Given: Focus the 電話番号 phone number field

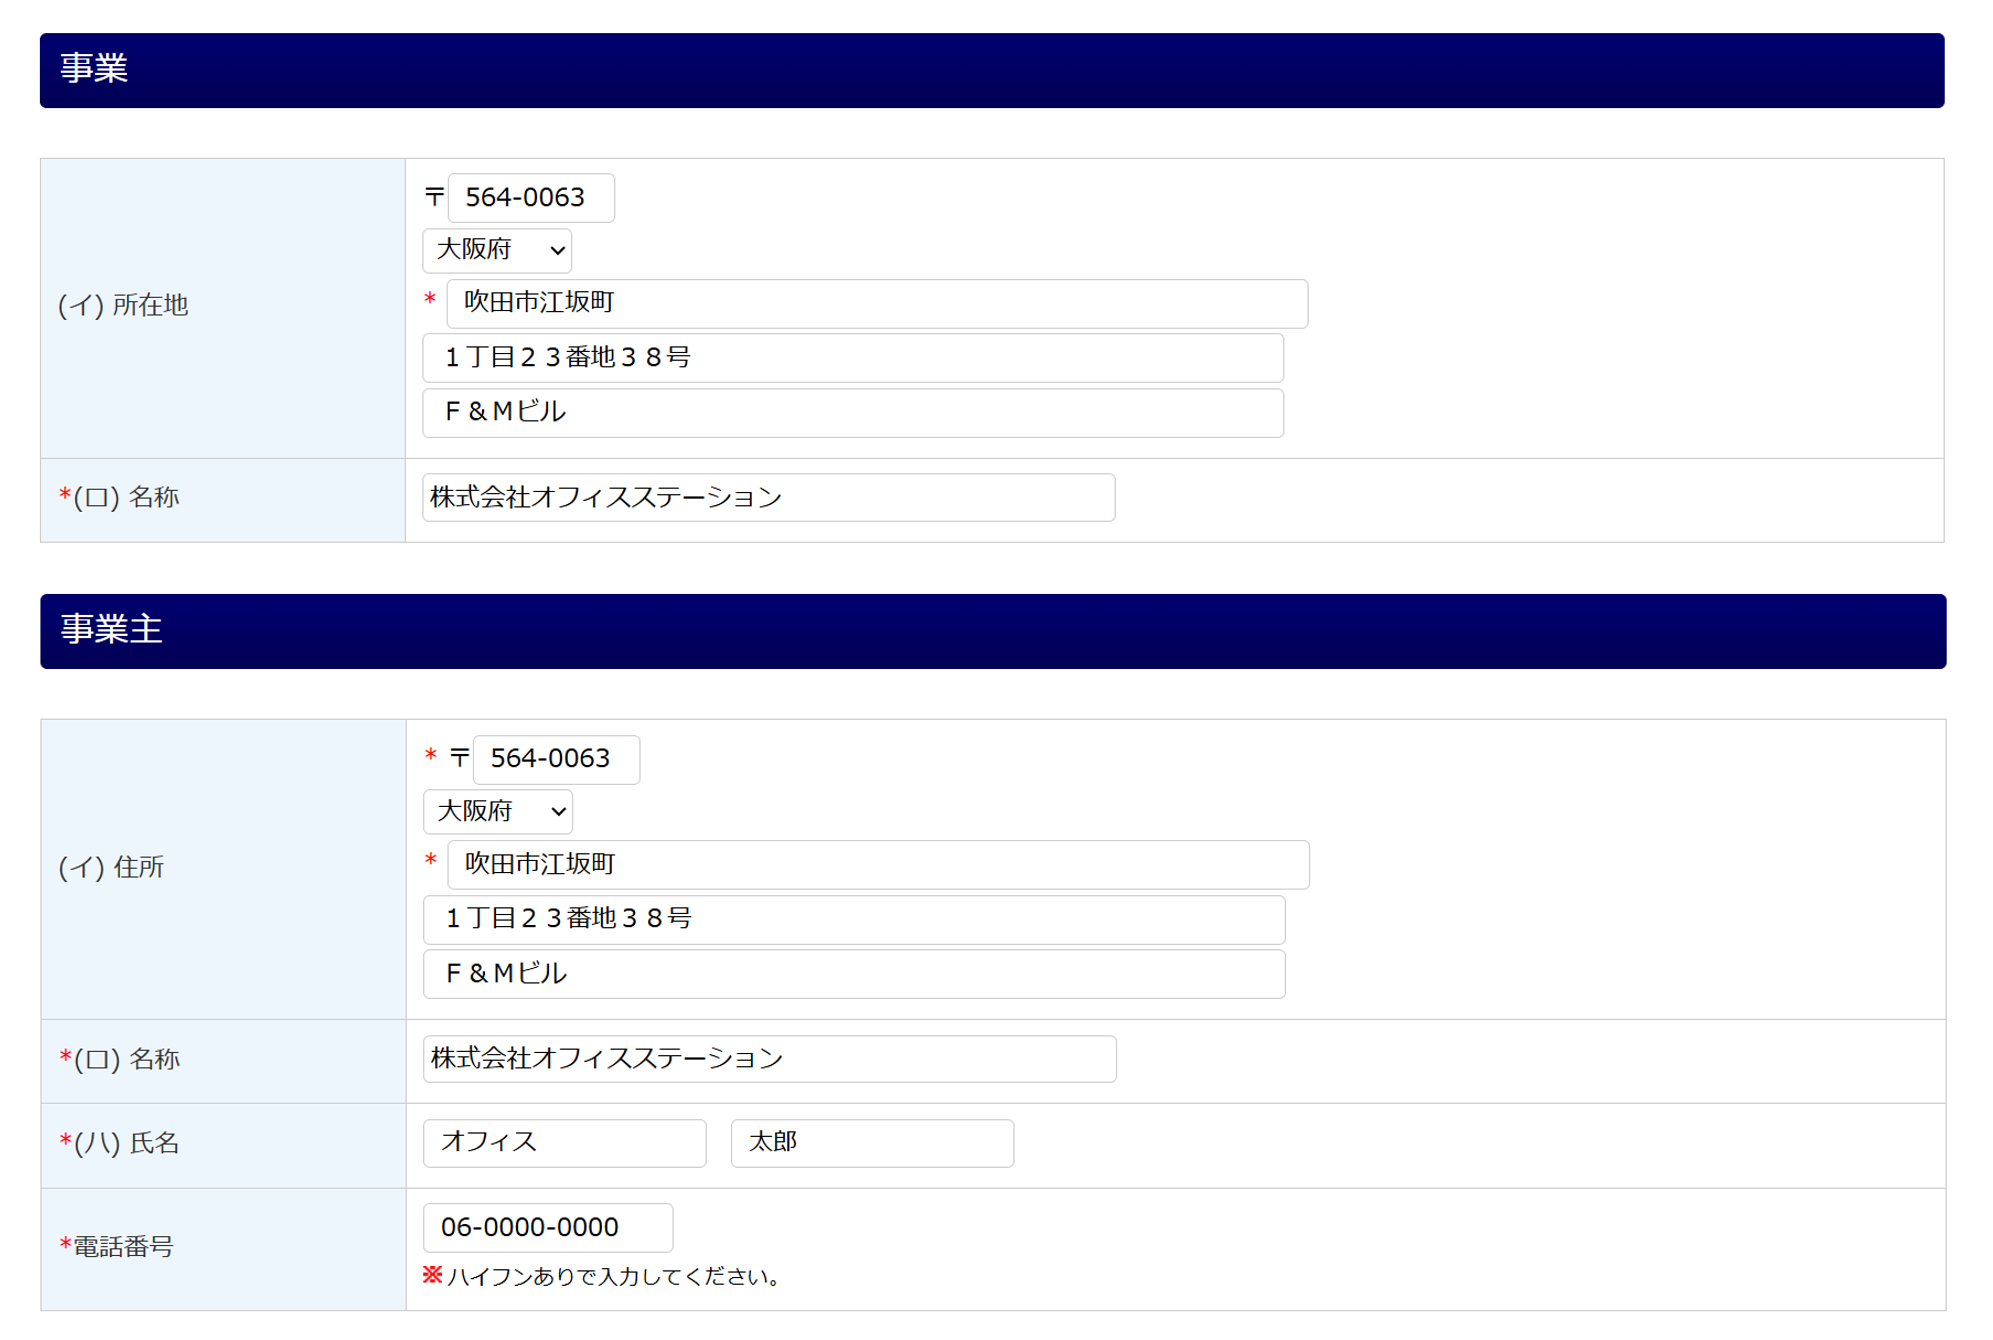Looking at the screenshot, I should (x=547, y=1228).
